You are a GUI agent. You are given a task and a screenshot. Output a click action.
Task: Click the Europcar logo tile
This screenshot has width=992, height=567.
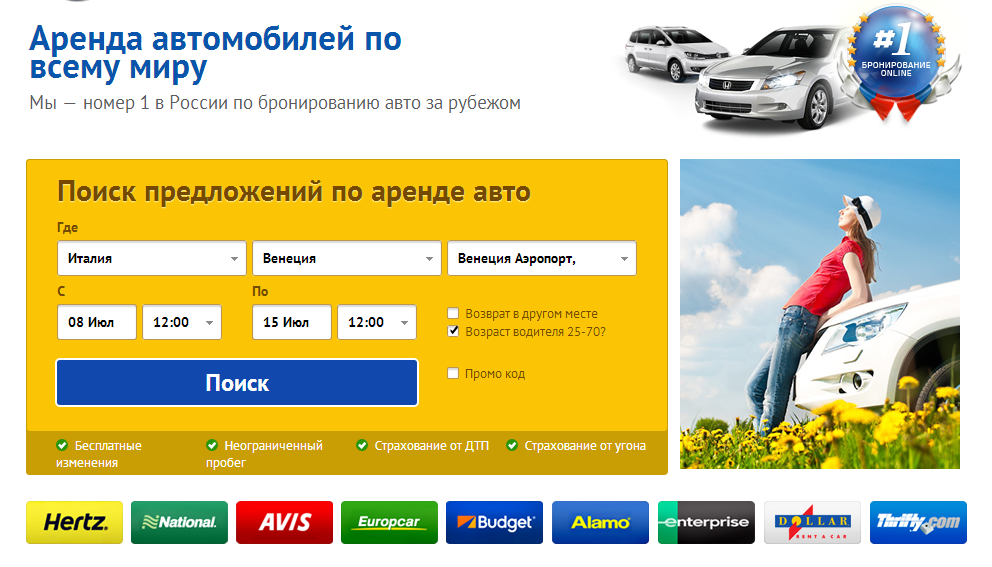click(x=390, y=522)
